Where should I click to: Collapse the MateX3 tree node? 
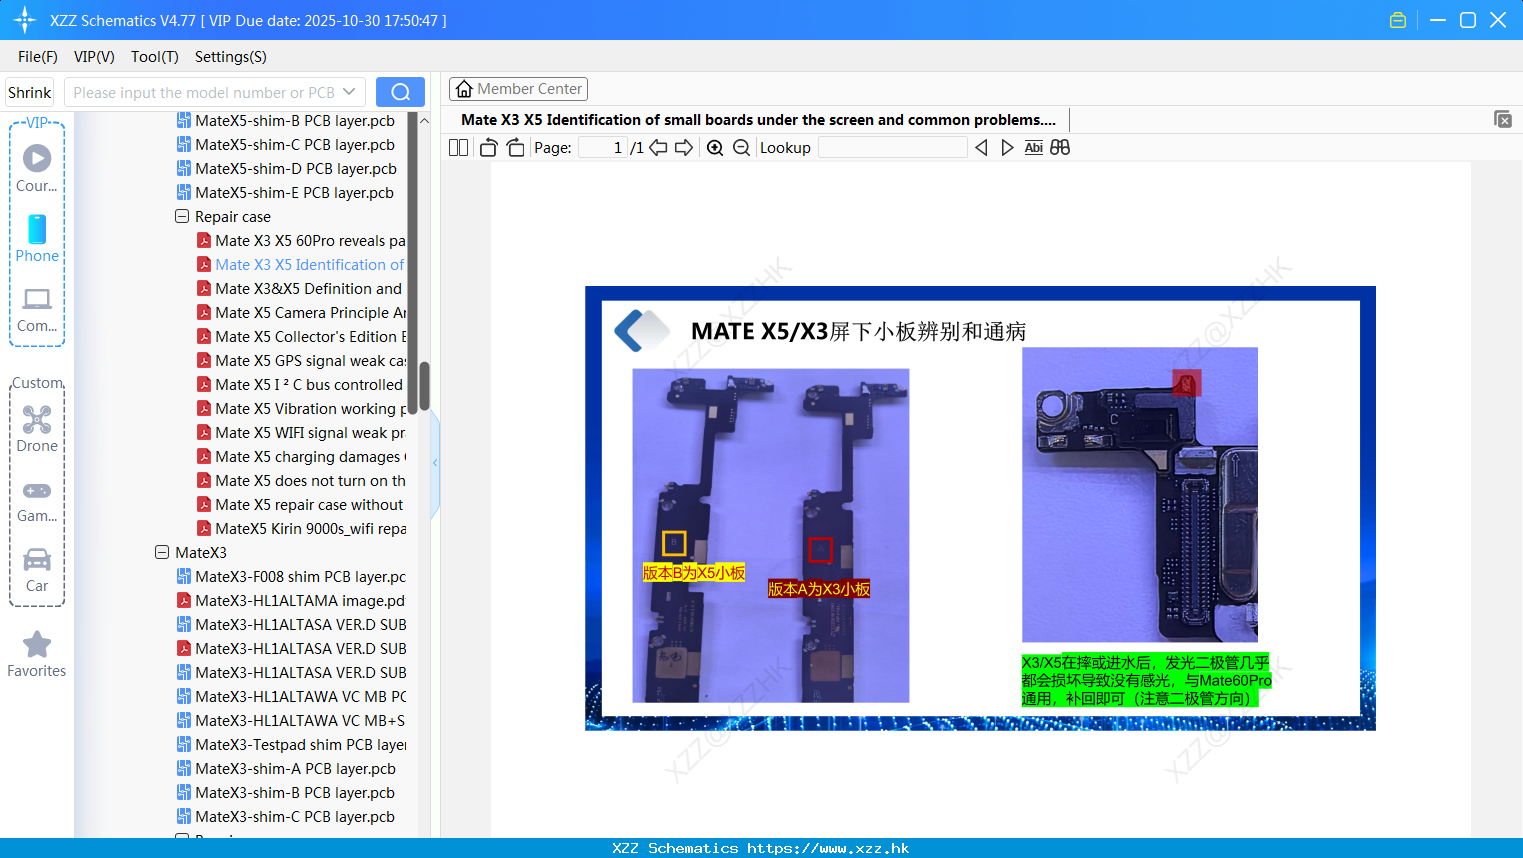tap(162, 552)
